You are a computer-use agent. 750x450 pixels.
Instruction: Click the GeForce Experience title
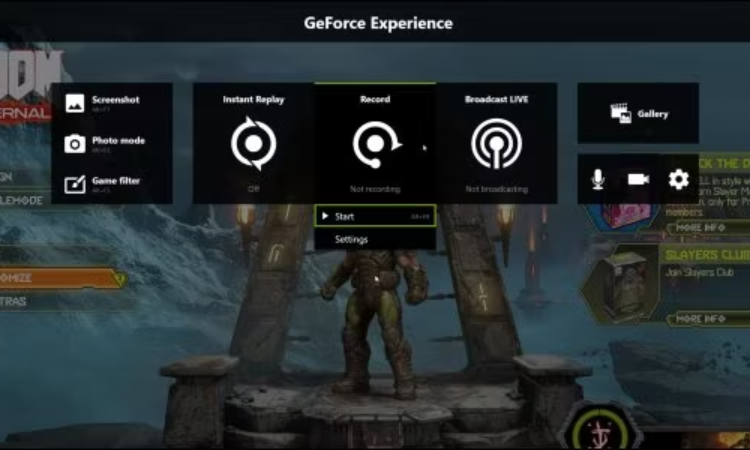pyautogui.click(x=378, y=23)
